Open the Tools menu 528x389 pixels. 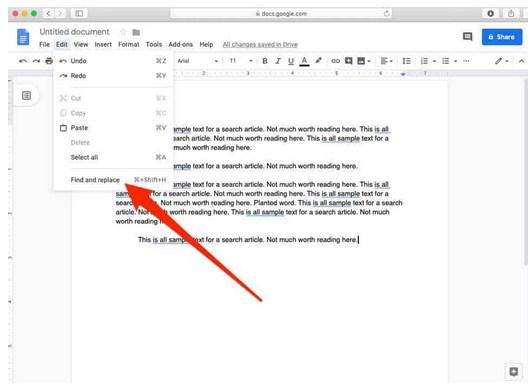154,44
